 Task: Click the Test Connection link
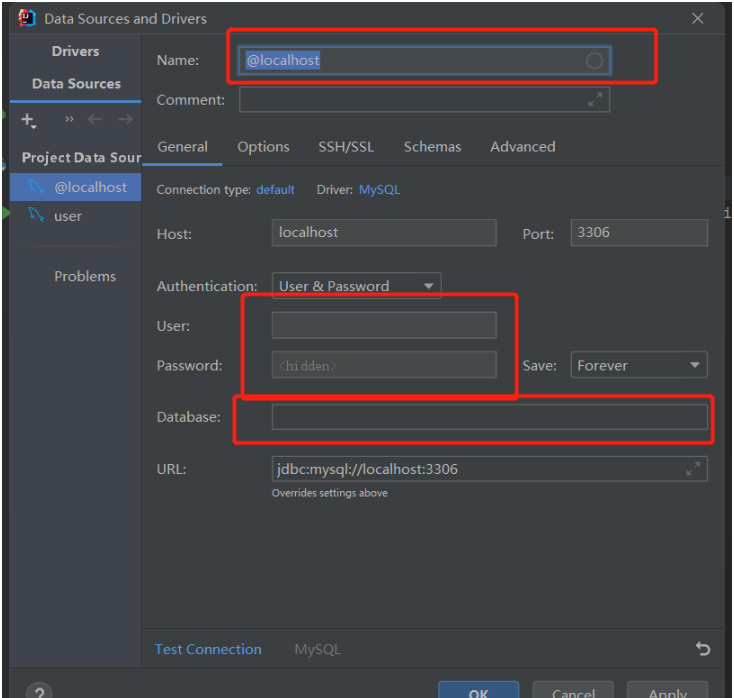[208, 649]
